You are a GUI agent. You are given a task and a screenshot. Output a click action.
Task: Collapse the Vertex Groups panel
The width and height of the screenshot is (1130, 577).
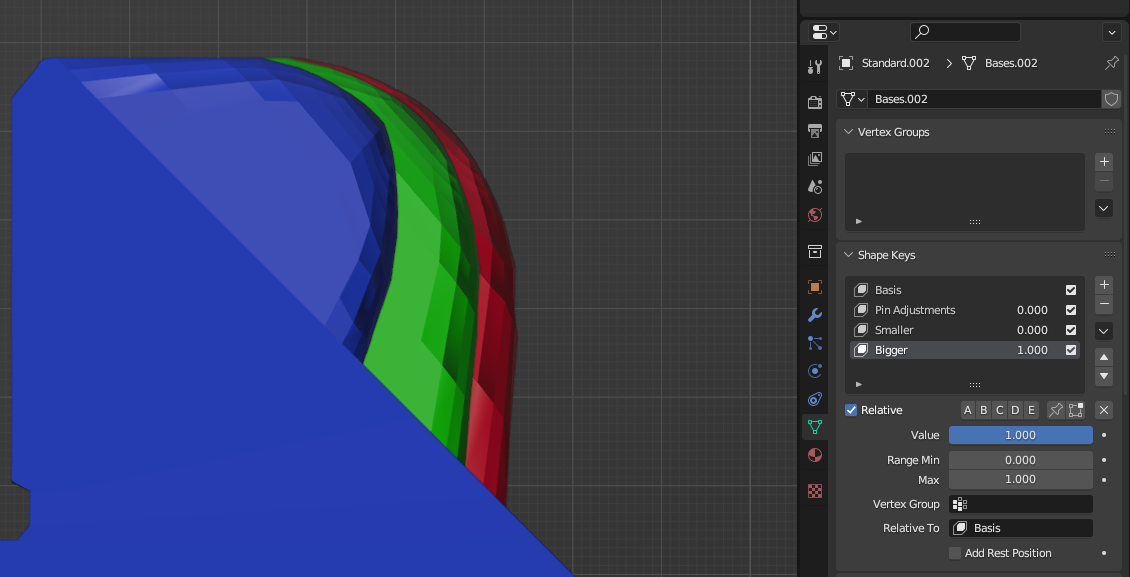(x=848, y=132)
